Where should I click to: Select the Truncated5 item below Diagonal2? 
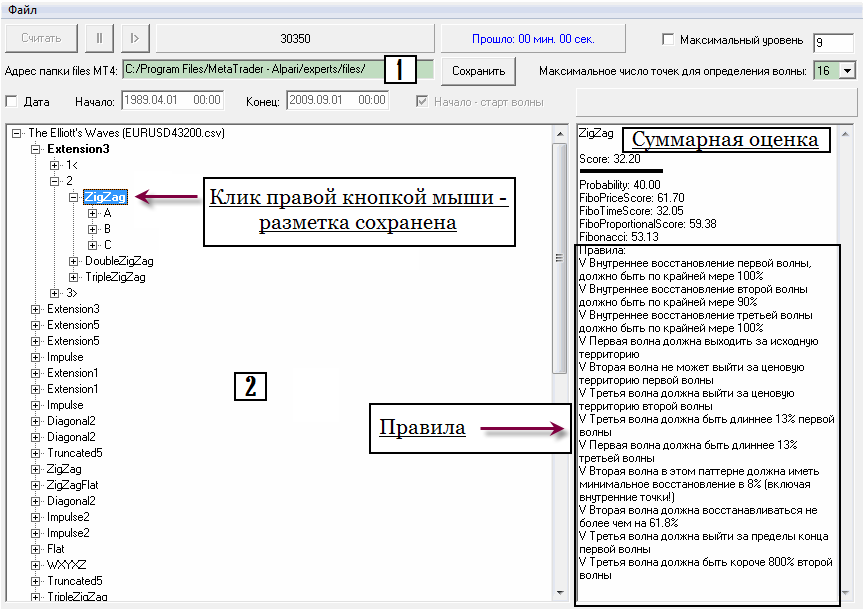pos(74,453)
